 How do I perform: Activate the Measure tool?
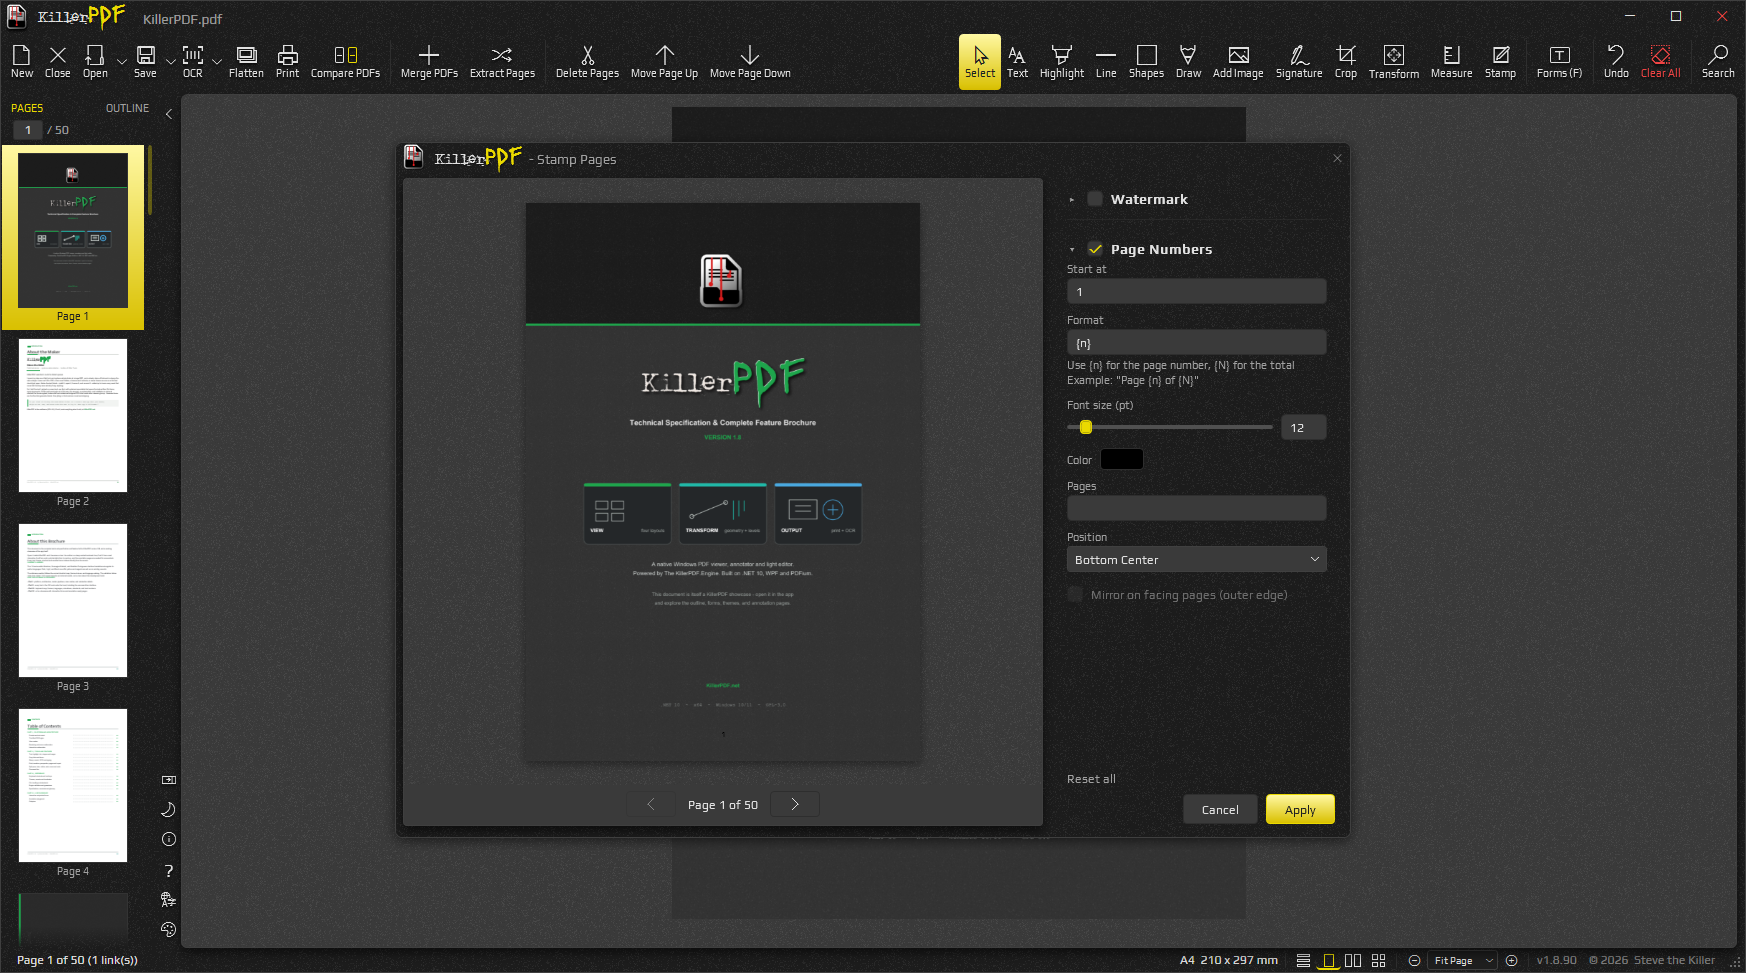click(1451, 61)
